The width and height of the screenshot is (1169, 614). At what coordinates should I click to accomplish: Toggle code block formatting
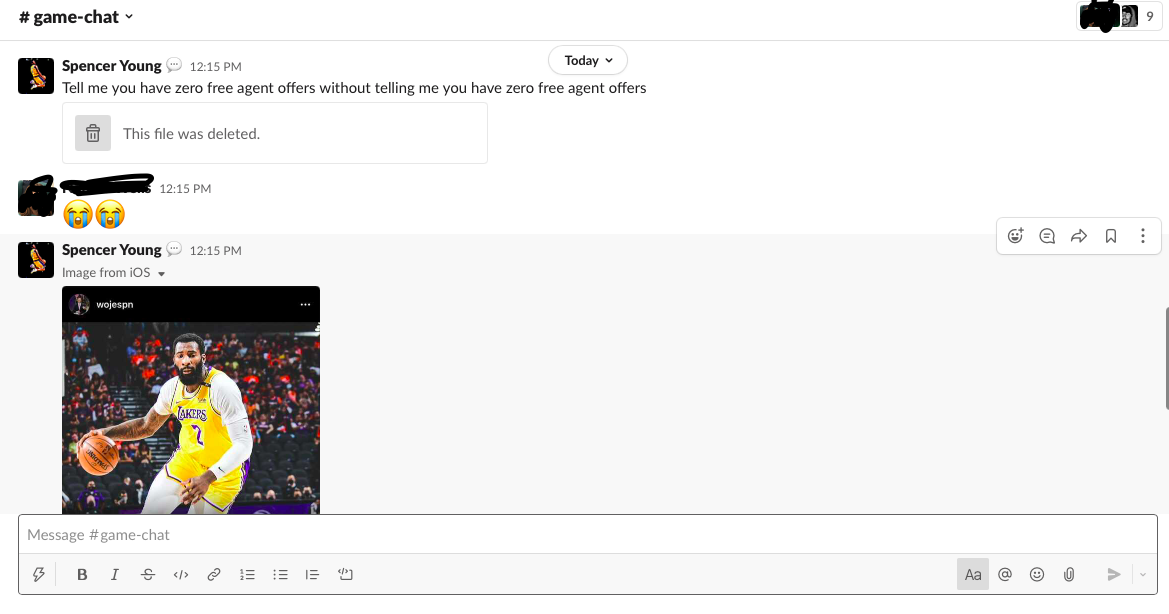click(345, 575)
